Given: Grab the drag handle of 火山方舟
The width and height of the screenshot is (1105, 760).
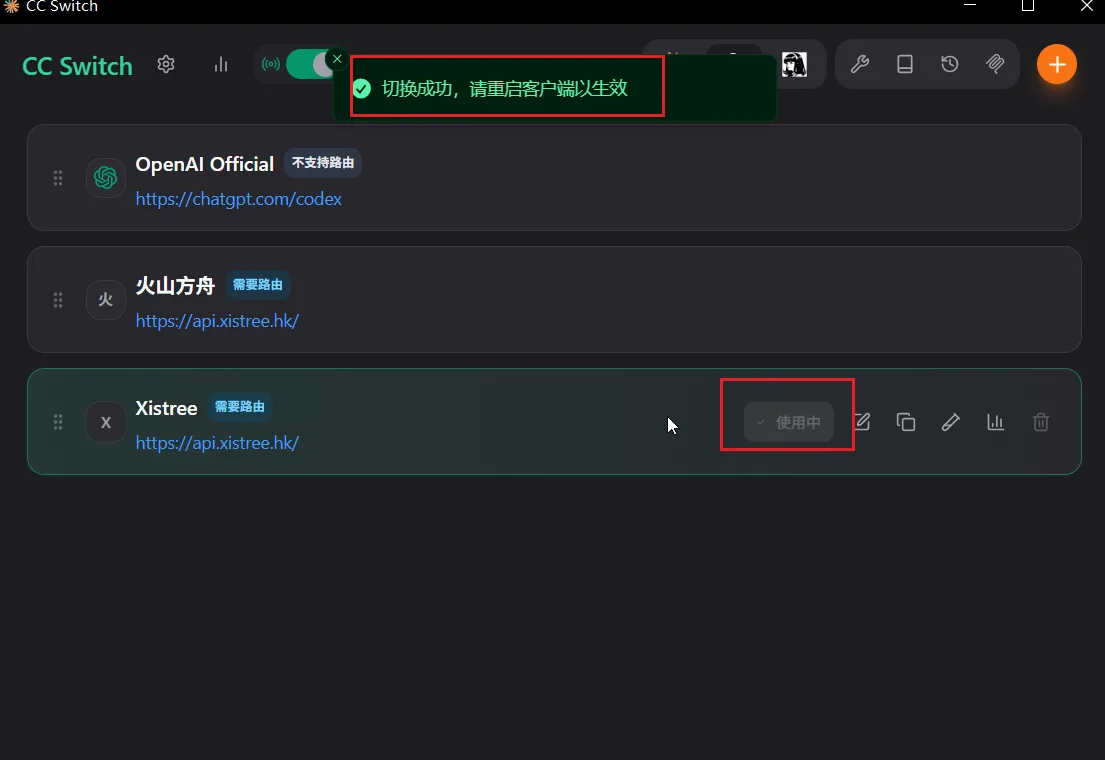Looking at the screenshot, I should tap(58, 300).
